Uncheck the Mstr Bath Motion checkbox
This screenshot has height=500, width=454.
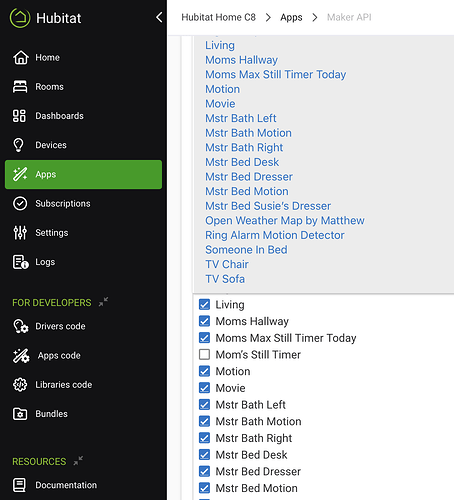click(x=204, y=421)
